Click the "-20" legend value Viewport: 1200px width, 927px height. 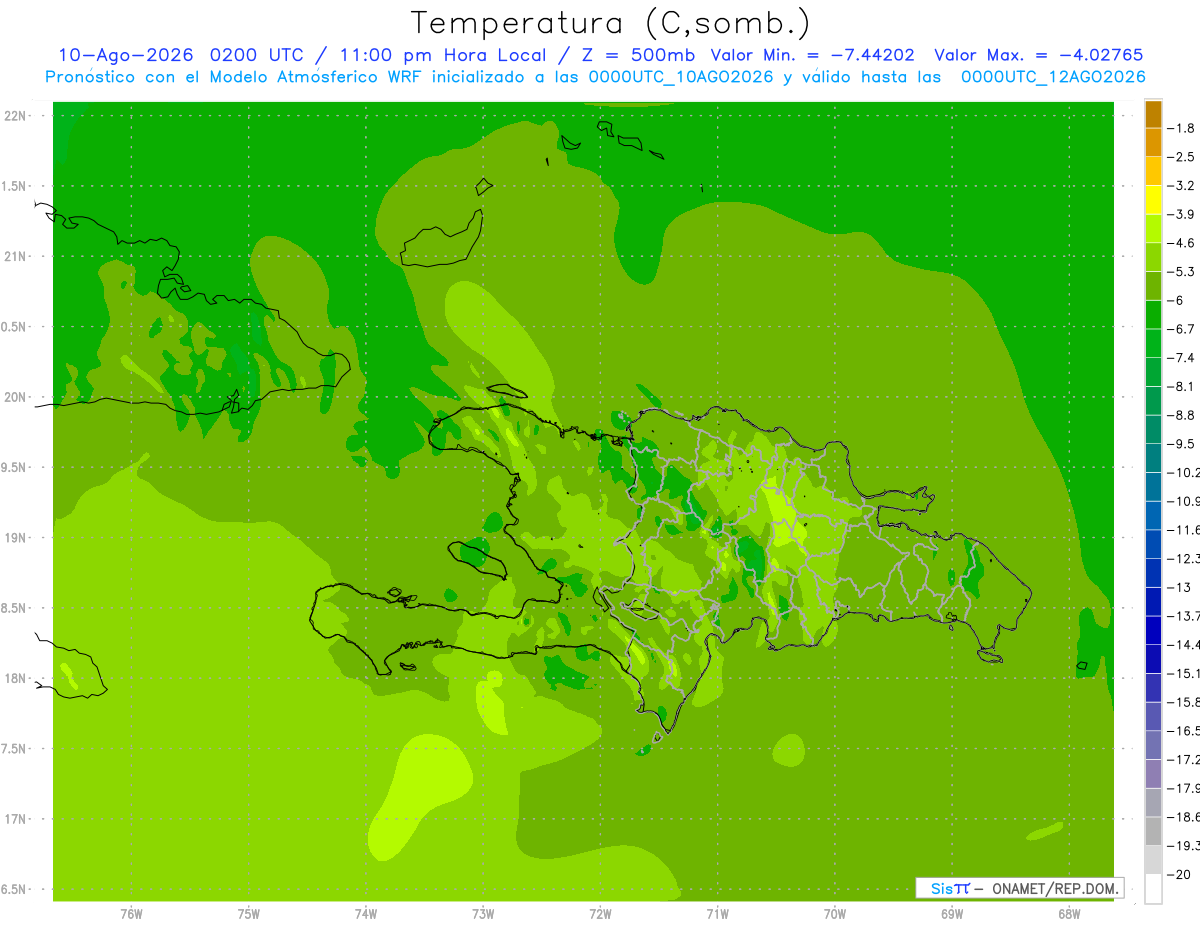(x=1178, y=874)
